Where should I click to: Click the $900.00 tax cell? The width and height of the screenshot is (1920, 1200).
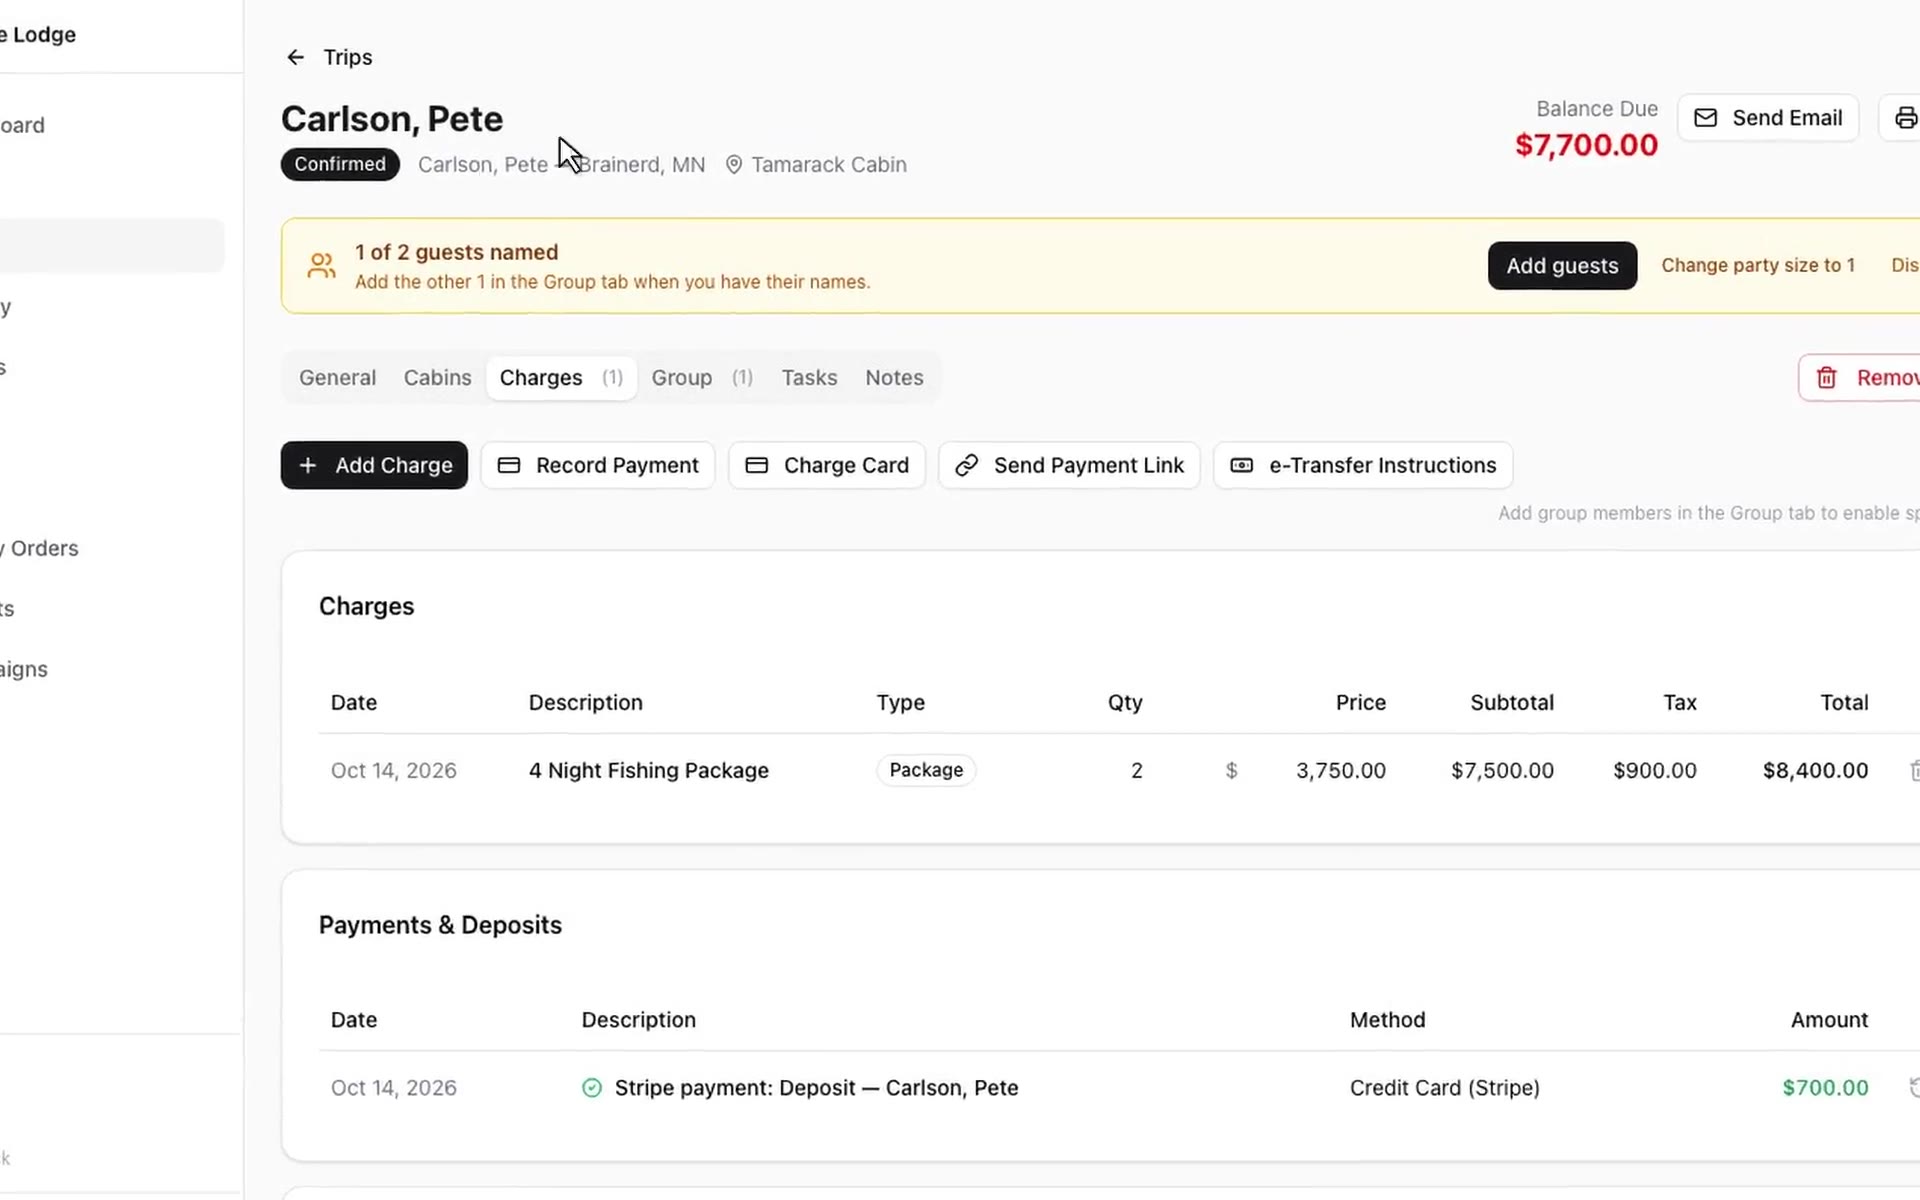(1654, 771)
